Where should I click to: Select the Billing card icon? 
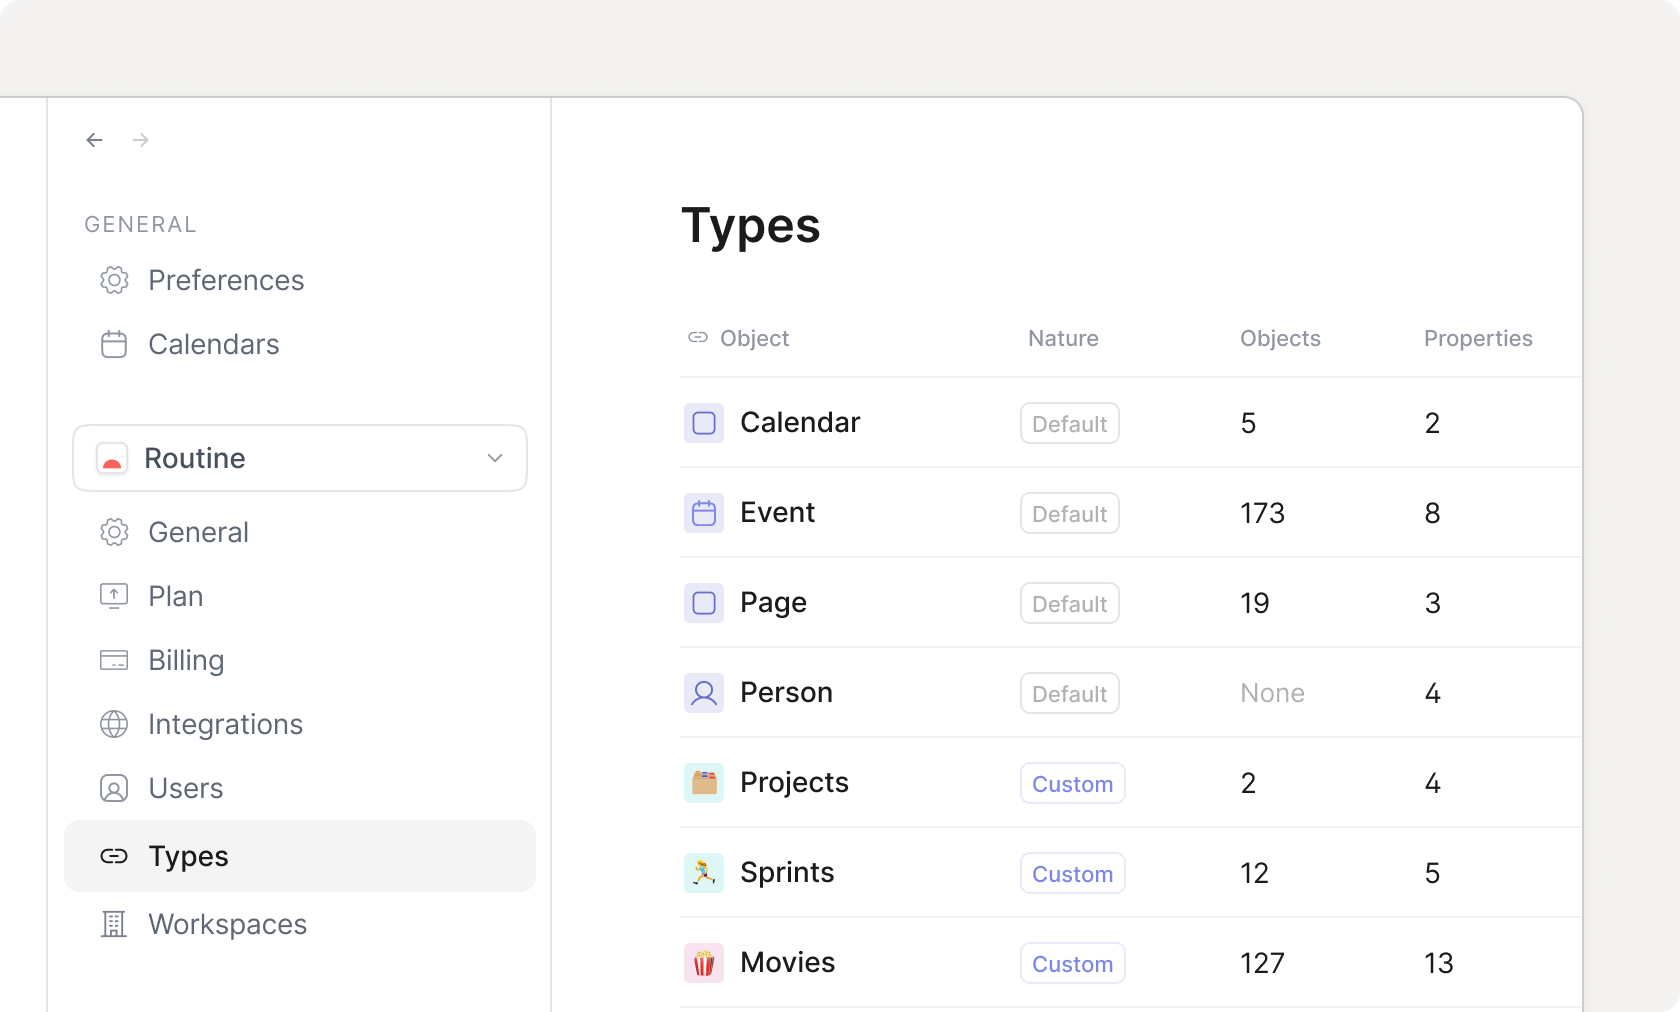tap(114, 660)
